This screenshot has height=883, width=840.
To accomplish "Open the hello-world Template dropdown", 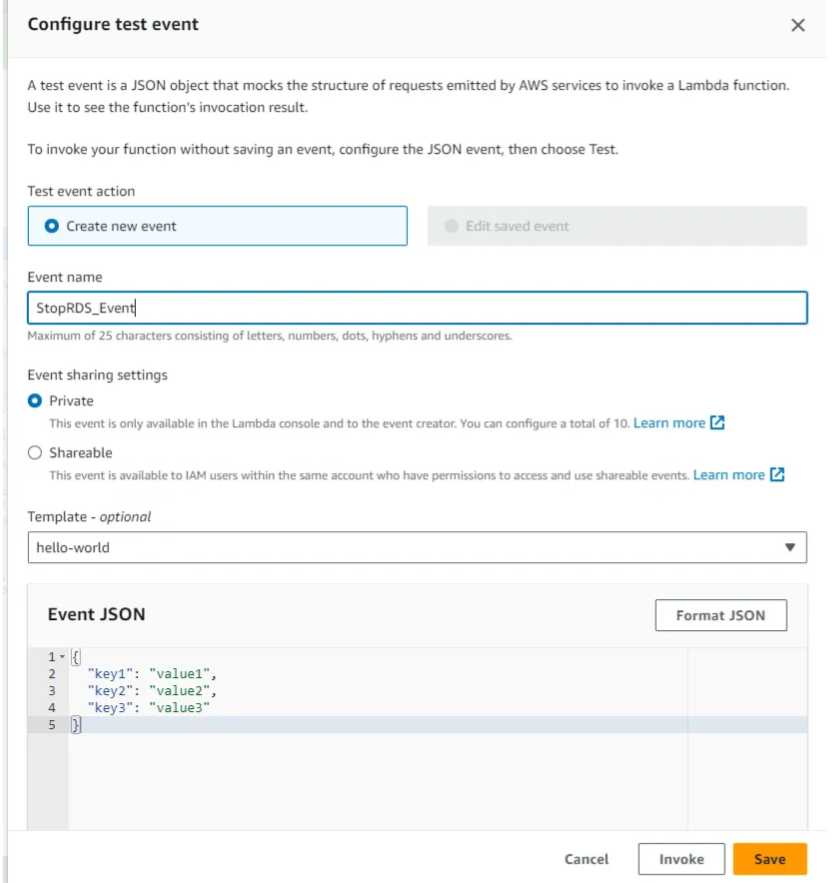I will (x=417, y=547).
